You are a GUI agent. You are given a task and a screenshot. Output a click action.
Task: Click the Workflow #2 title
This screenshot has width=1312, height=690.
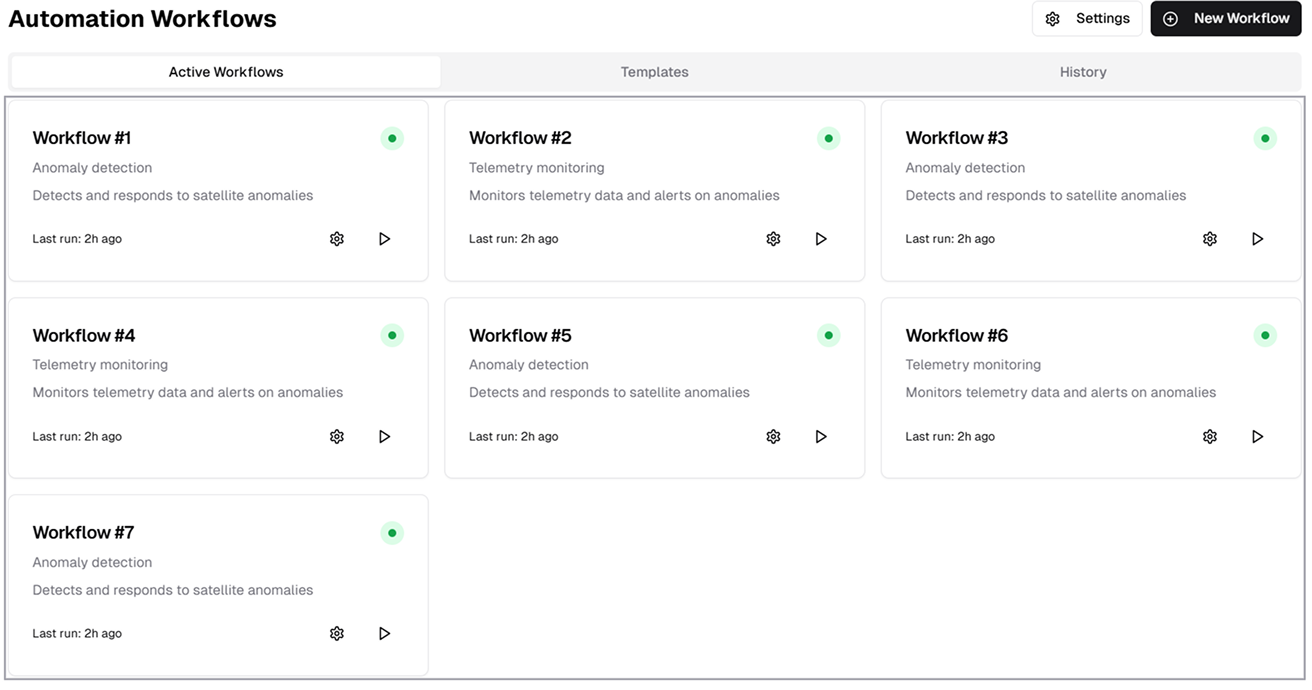coord(520,138)
